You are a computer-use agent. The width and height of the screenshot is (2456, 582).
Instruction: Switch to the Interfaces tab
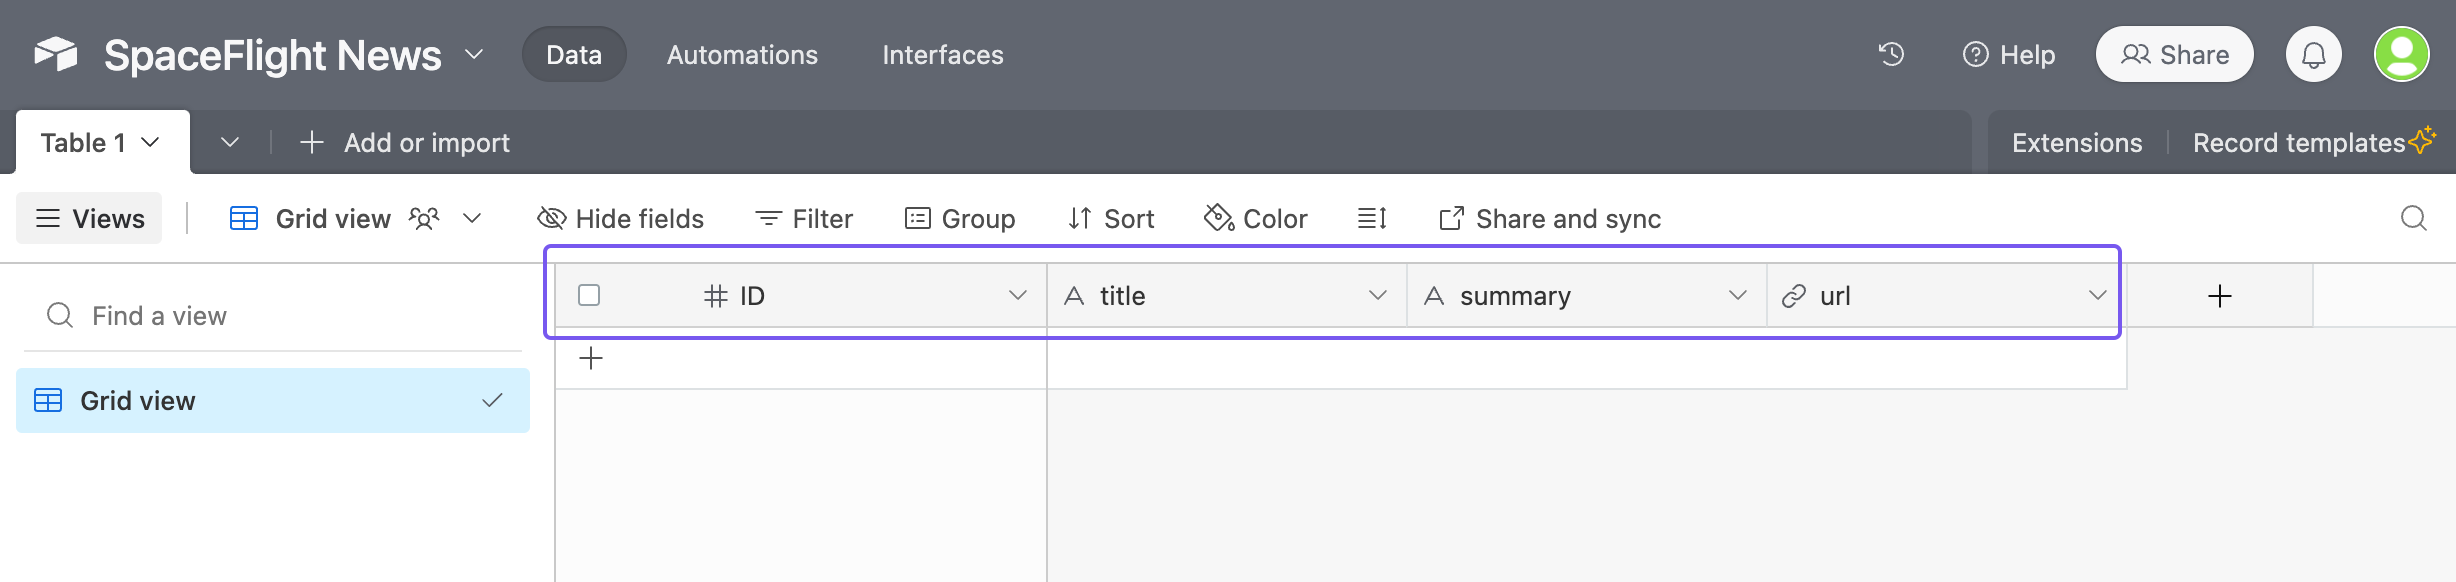click(x=943, y=55)
